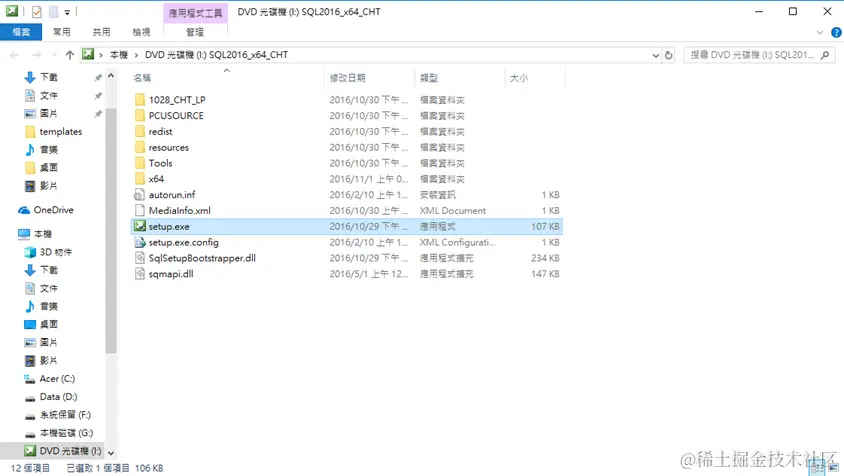Image resolution: width=844 pixels, height=476 pixels.
Task: Click navigation pane scroll up arrow
Action: coord(111,76)
